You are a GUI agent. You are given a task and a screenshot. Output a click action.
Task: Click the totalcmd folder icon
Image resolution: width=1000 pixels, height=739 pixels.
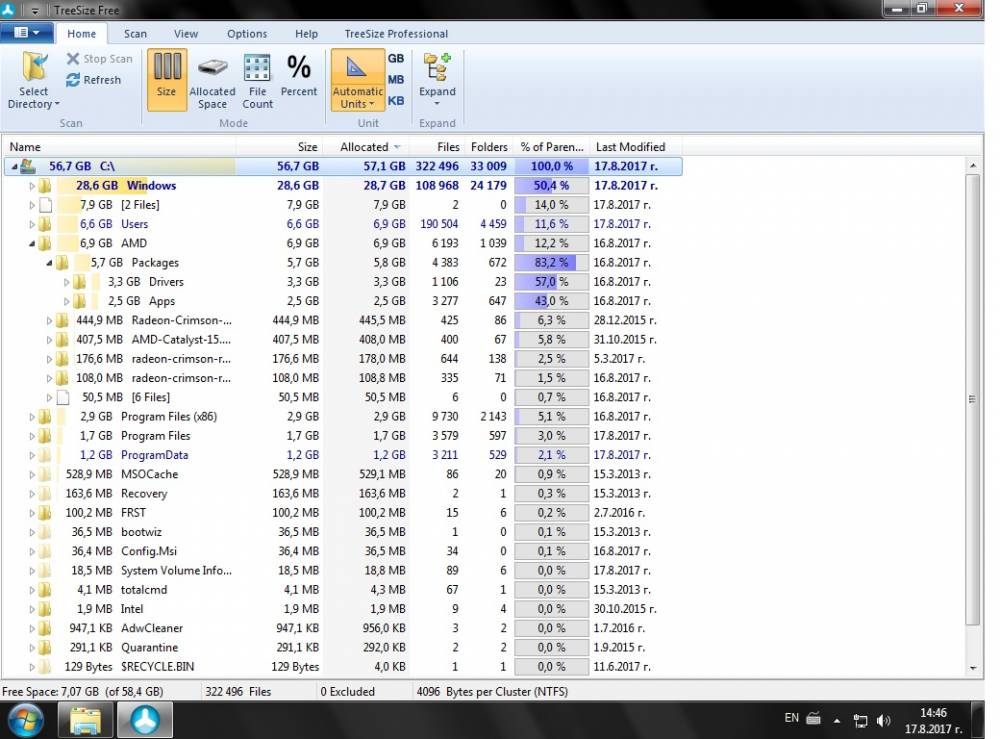click(45, 590)
